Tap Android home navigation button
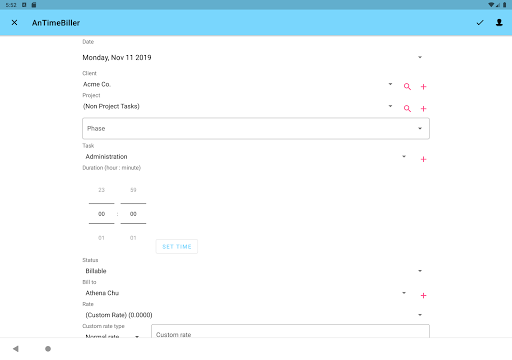 (48, 349)
